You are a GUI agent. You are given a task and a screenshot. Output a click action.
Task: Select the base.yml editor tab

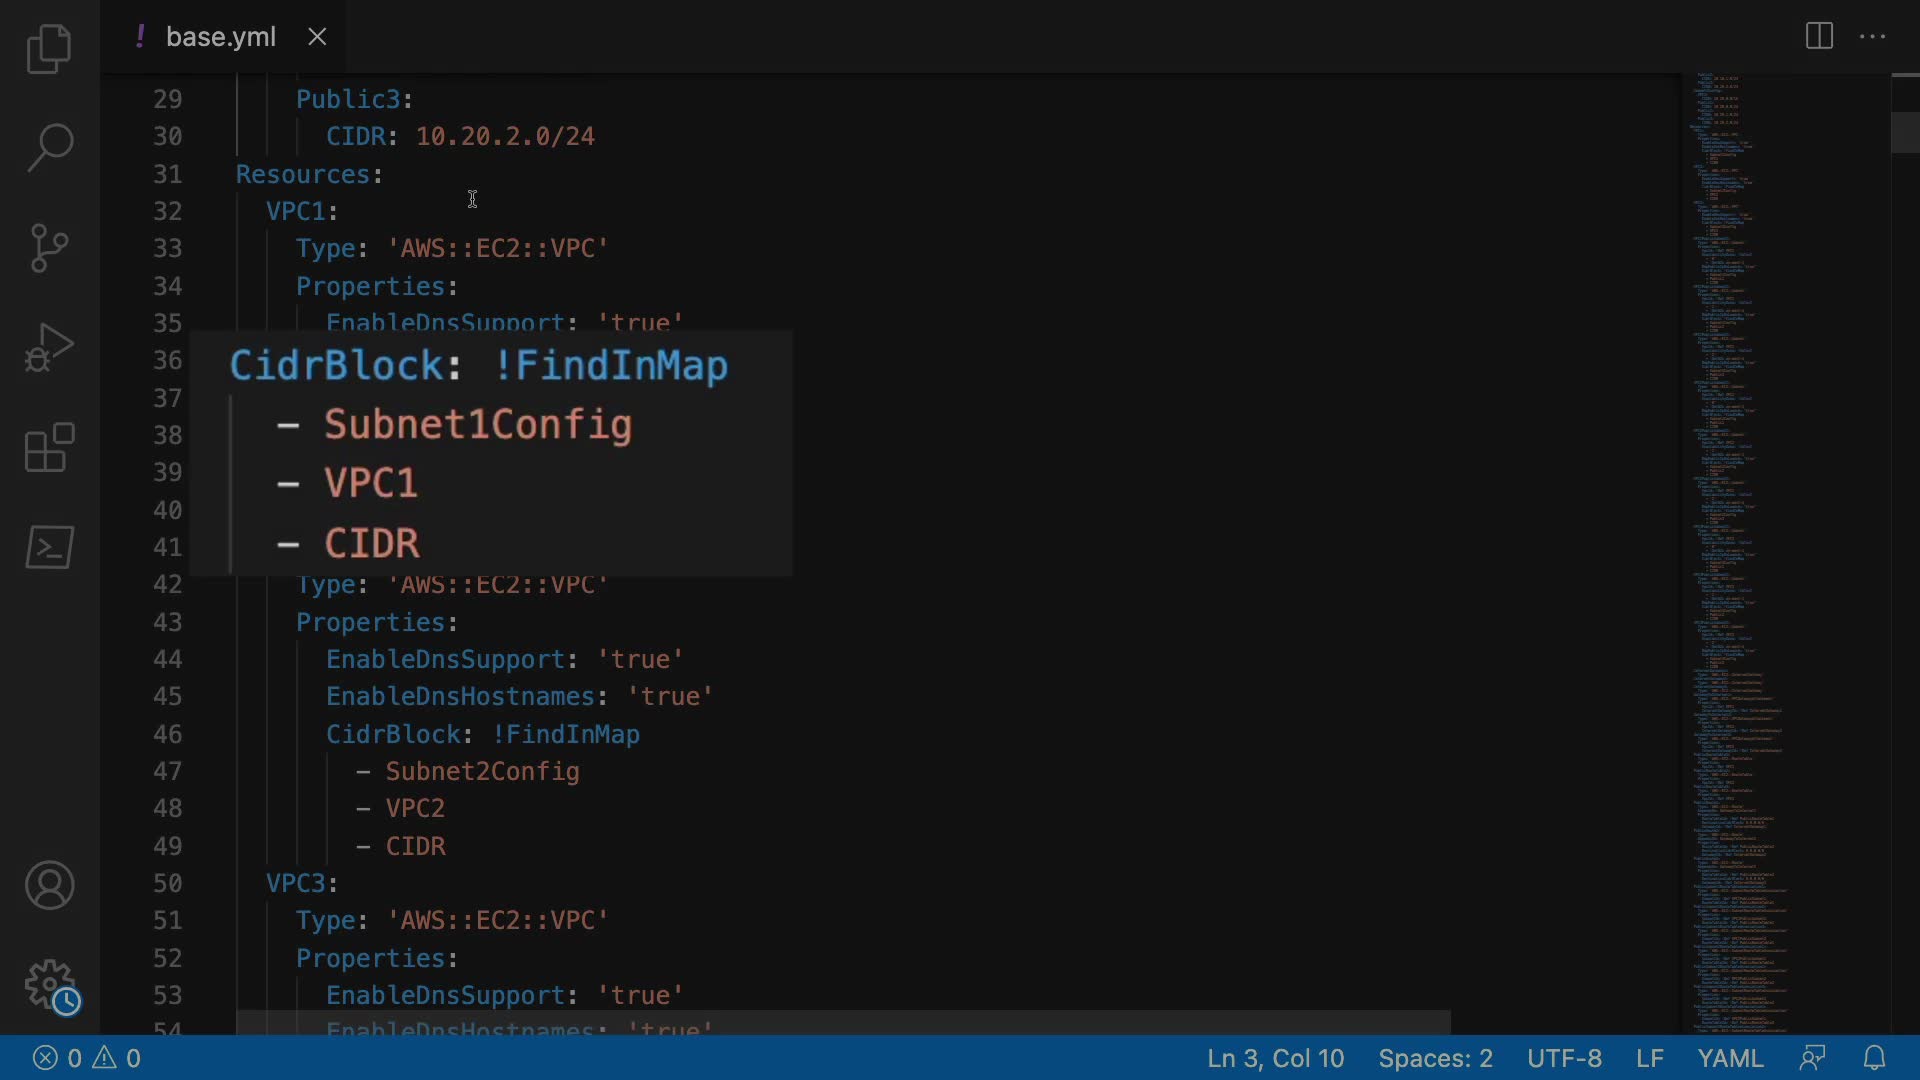[220, 37]
